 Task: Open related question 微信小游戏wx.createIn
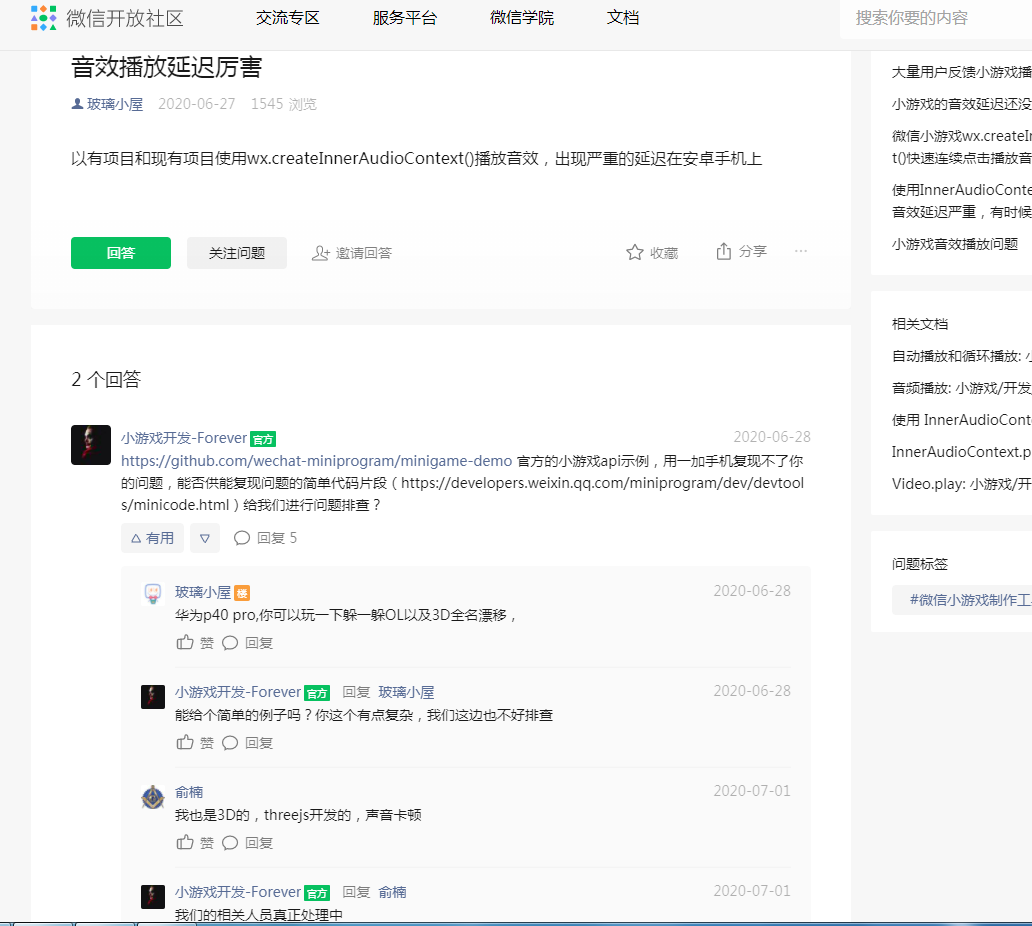pos(961,147)
